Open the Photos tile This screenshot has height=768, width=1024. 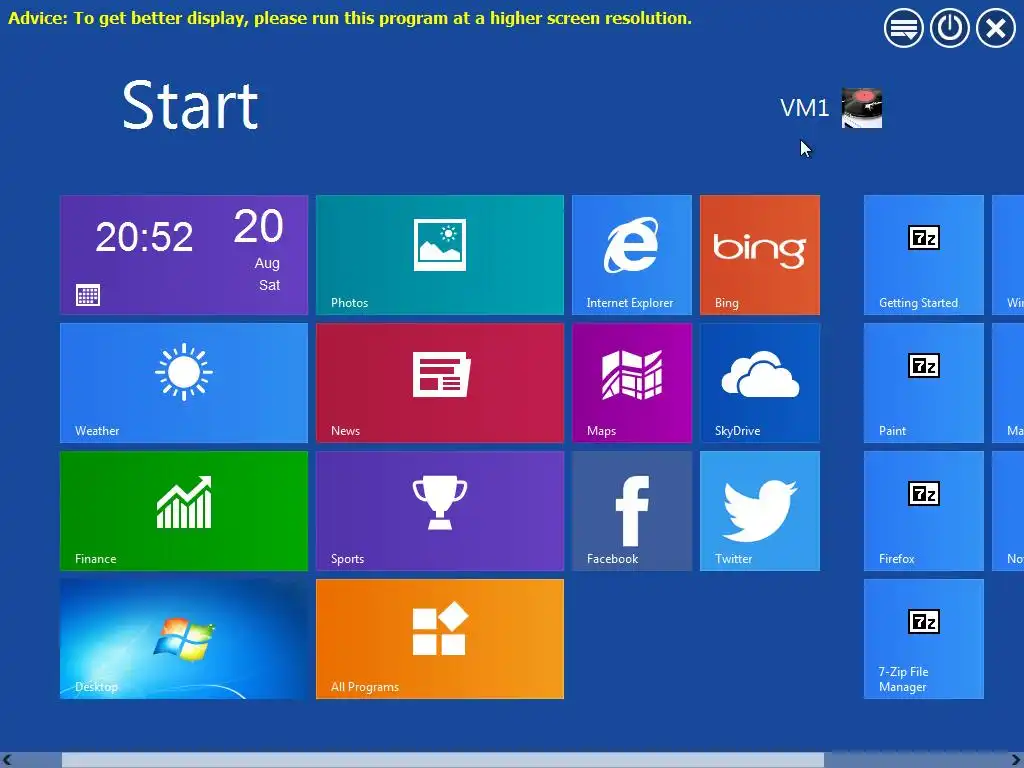(440, 255)
